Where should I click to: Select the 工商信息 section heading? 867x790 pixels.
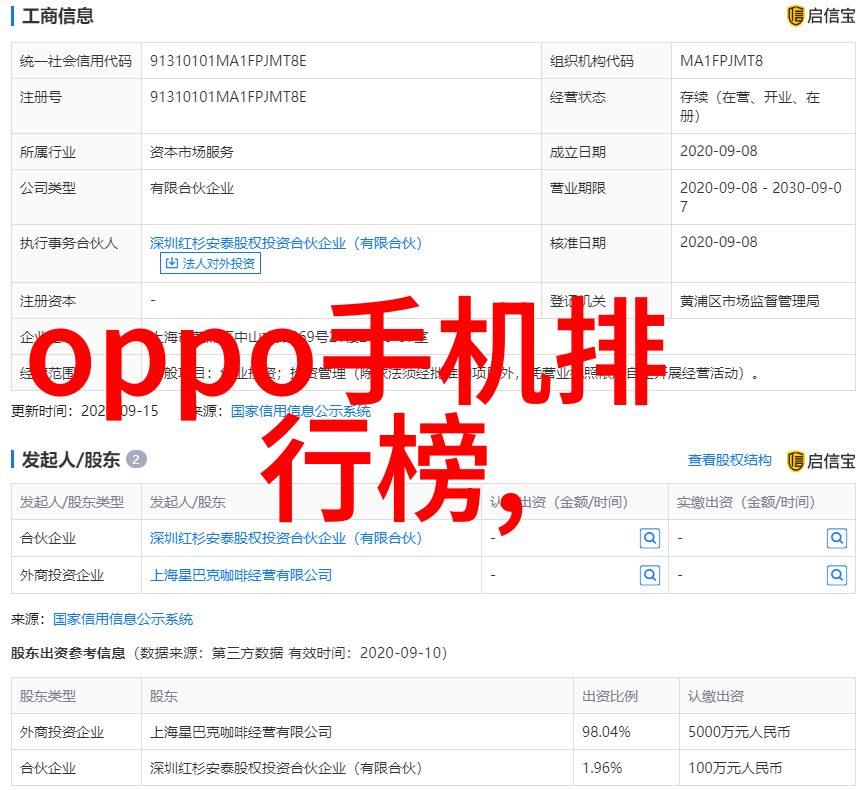58,16
